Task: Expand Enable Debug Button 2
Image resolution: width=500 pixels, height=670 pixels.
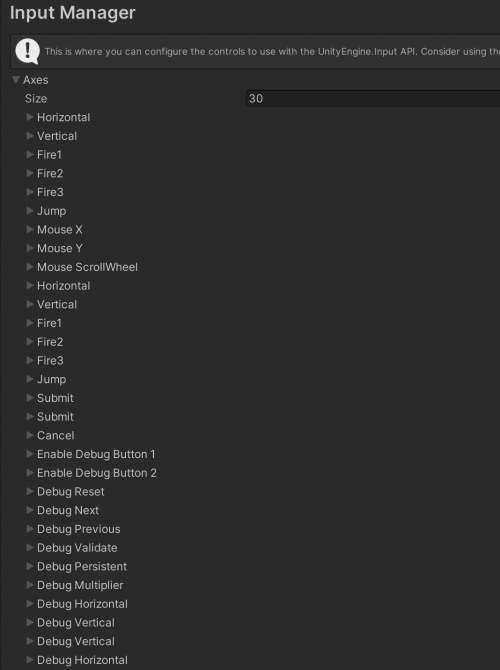Action: (30, 473)
